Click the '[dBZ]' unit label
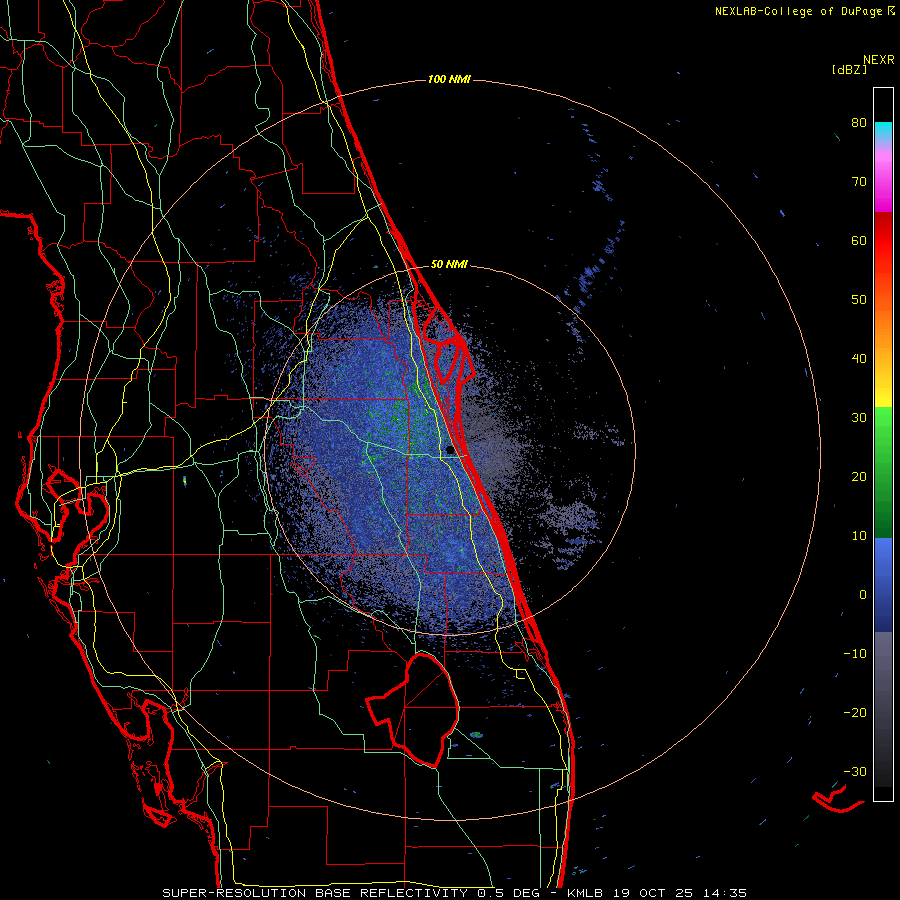This screenshot has height=900, width=900. 849,69
